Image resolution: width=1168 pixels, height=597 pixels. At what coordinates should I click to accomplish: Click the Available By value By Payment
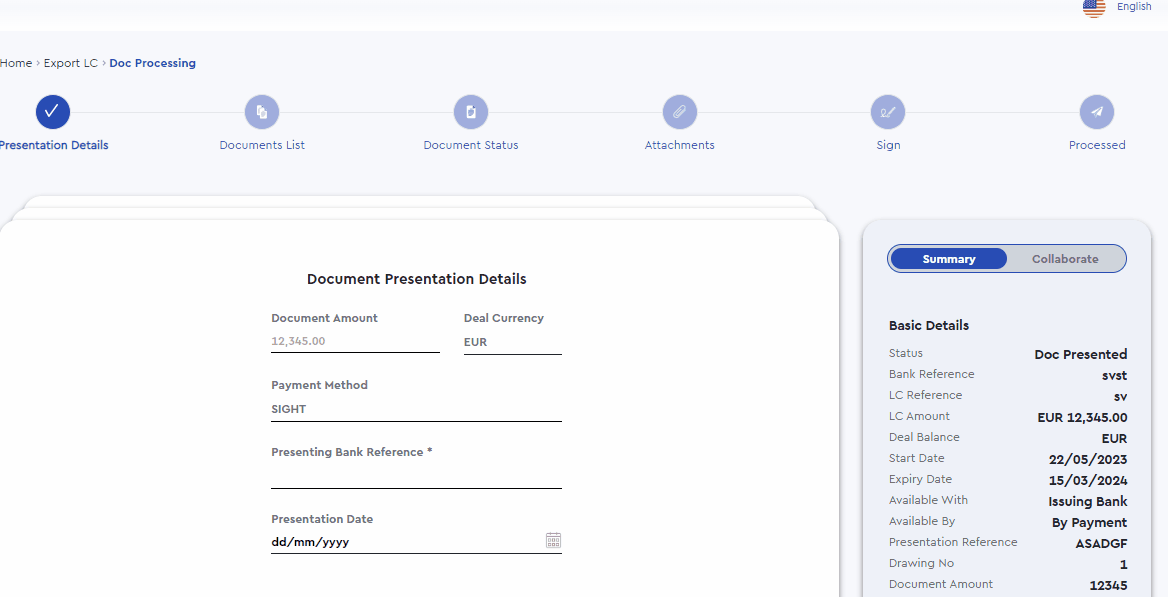[1089, 522]
